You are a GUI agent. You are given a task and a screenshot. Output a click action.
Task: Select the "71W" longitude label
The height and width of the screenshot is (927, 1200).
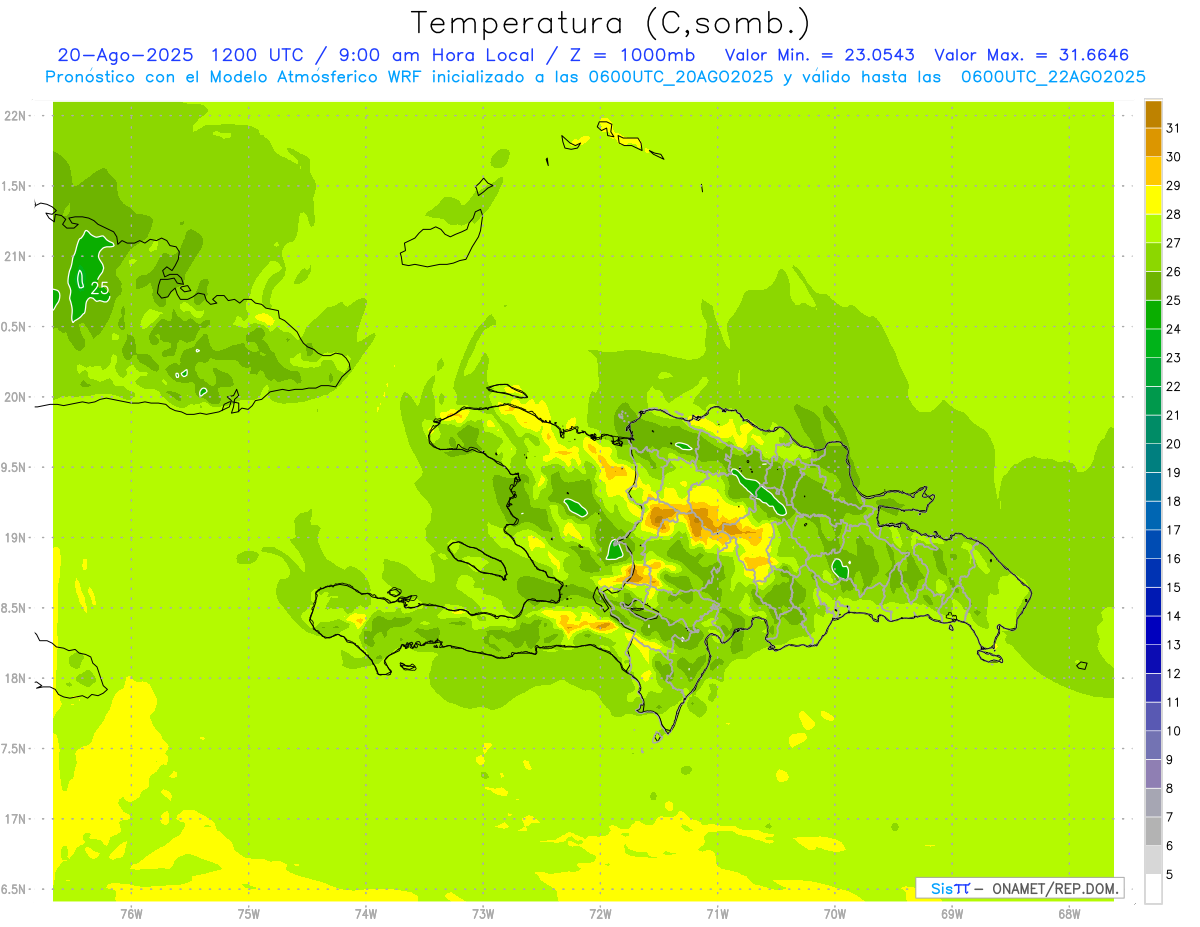(x=717, y=915)
